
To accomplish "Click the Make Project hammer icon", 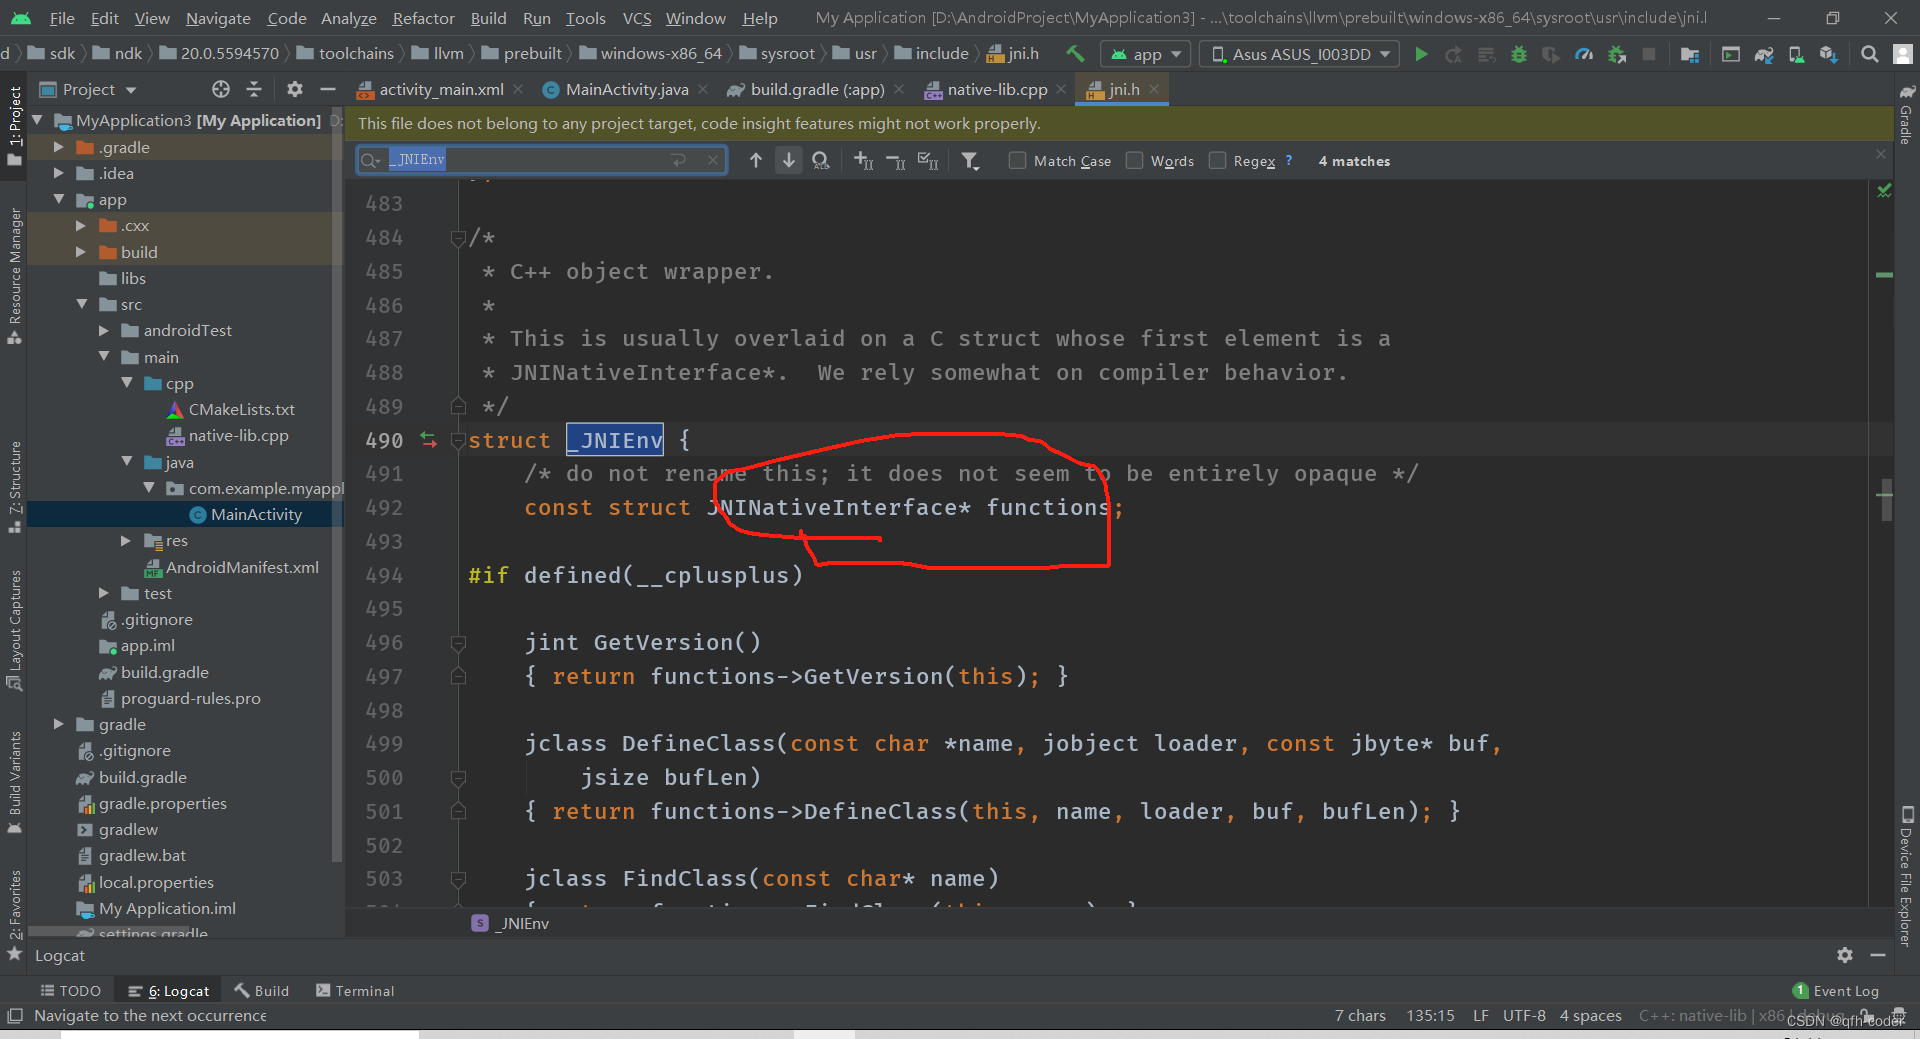I will click(1075, 54).
